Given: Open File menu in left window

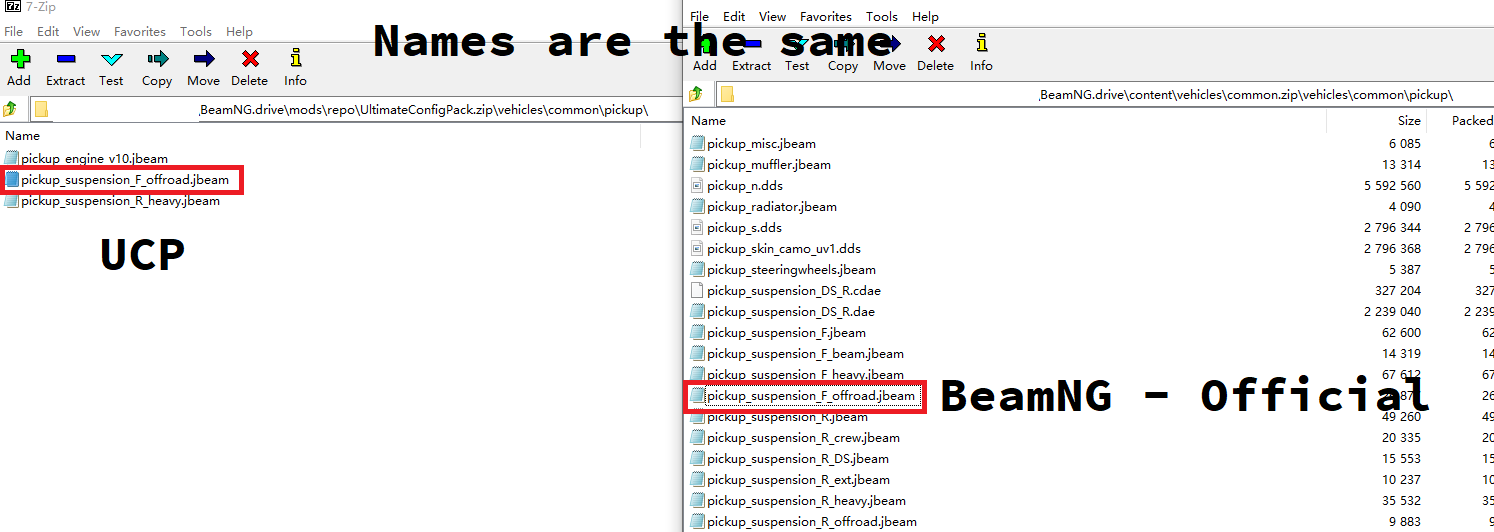Looking at the screenshot, I should (x=14, y=32).
